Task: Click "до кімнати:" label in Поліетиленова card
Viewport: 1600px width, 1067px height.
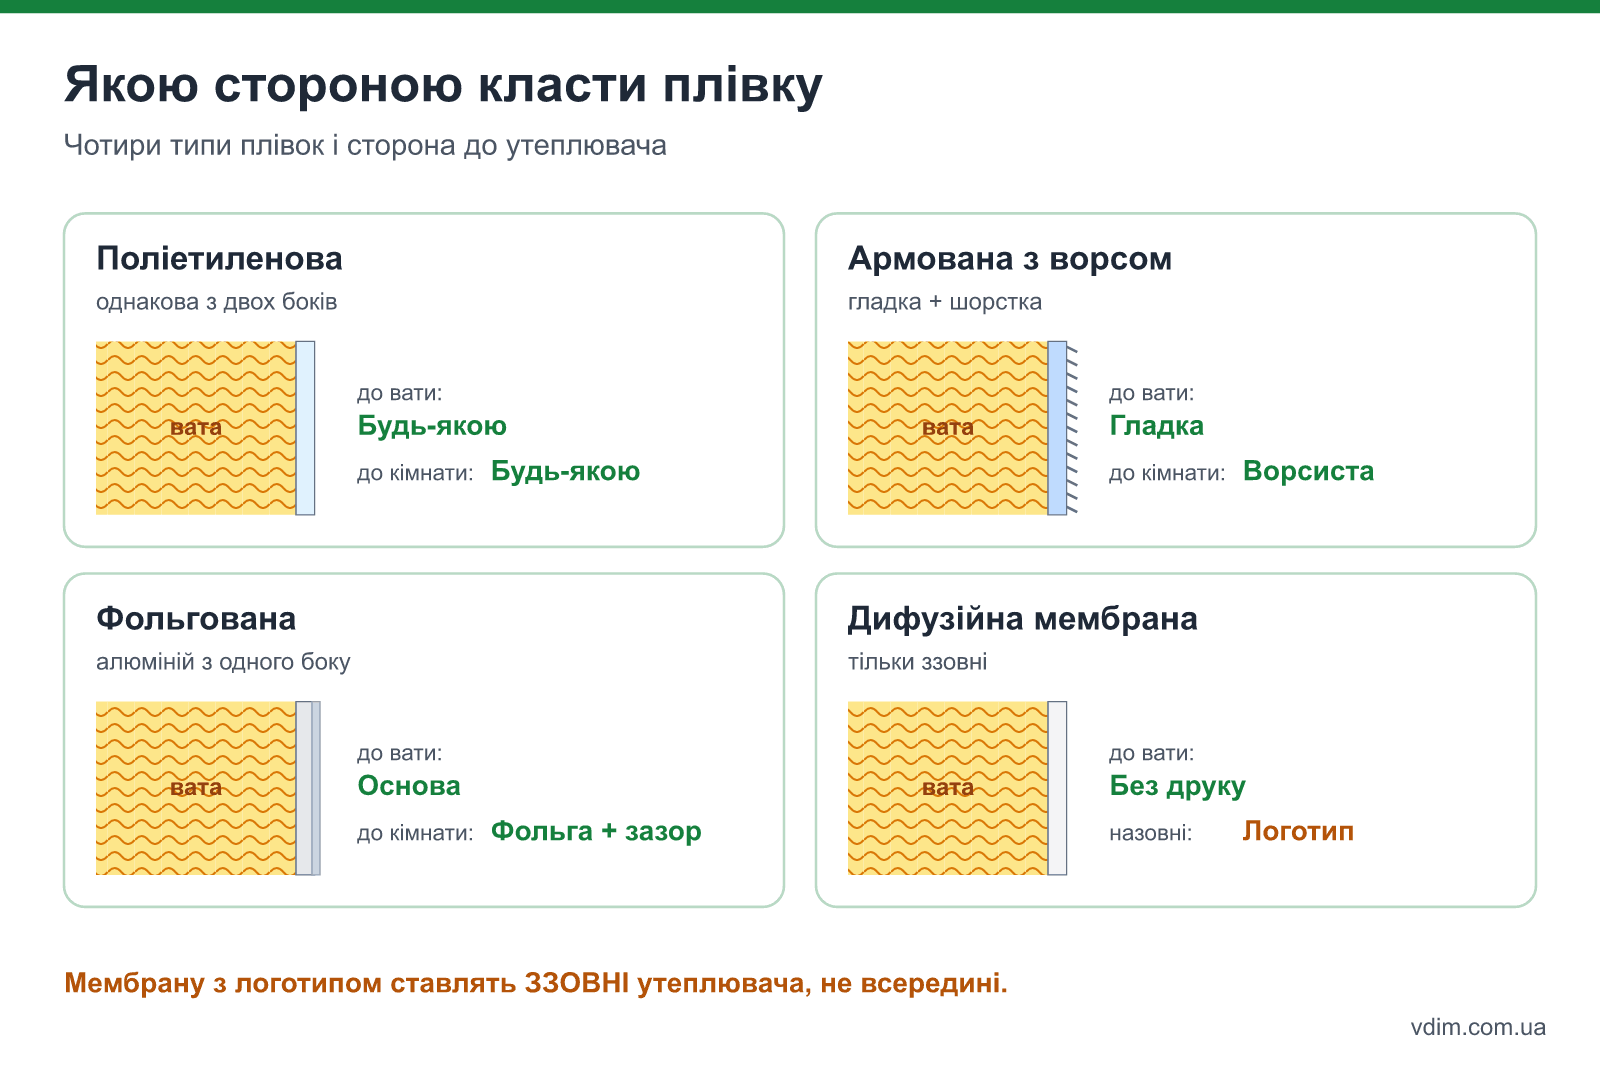Action: 415,473
